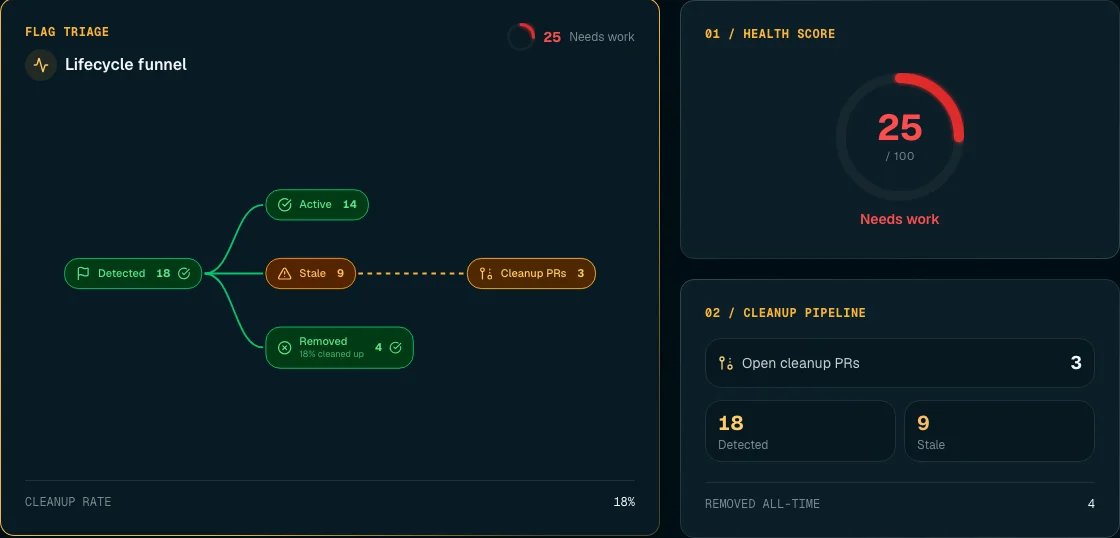Select the Active 14 funnel node
1120x538 pixels.
pyautogui.click(x=317, y=205)
